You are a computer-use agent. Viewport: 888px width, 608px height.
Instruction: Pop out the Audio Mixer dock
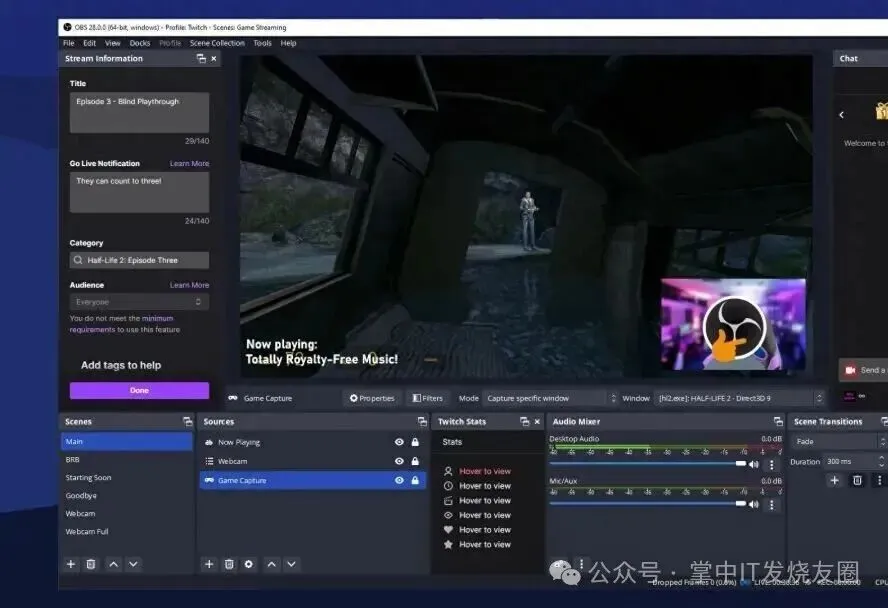[x=778, y=421]
